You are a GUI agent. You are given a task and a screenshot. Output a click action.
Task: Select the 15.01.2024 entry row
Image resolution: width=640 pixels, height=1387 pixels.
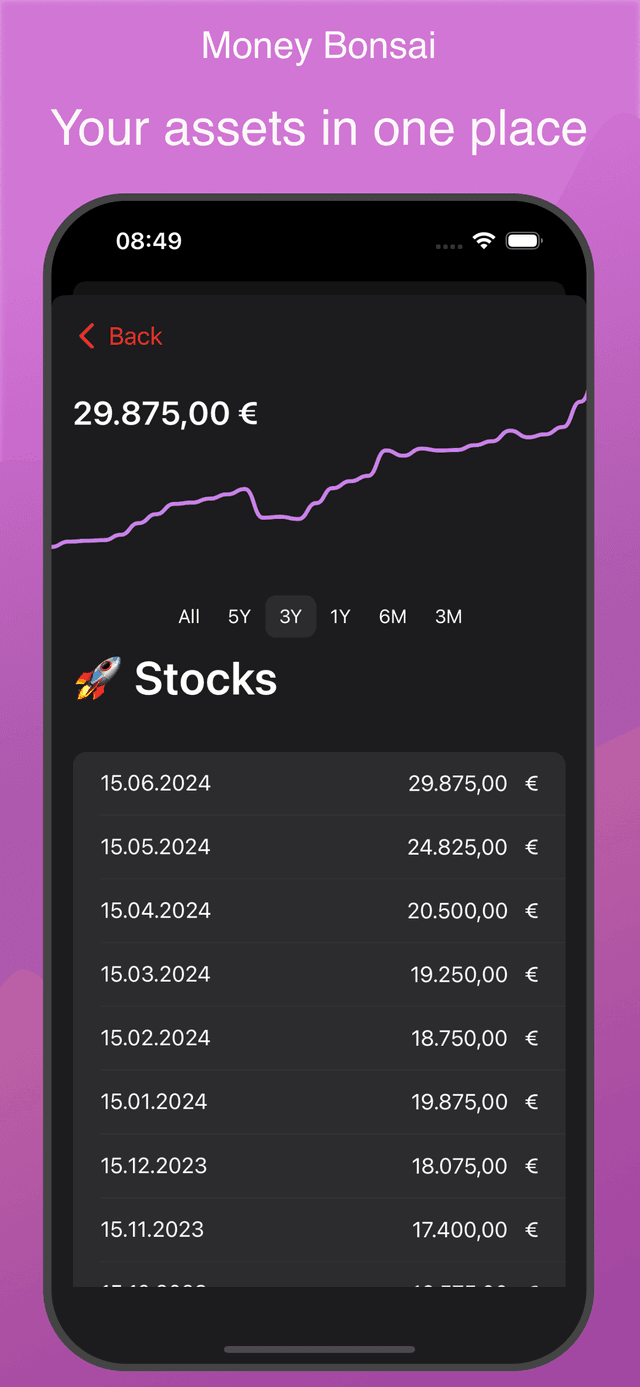point(318,1102)
